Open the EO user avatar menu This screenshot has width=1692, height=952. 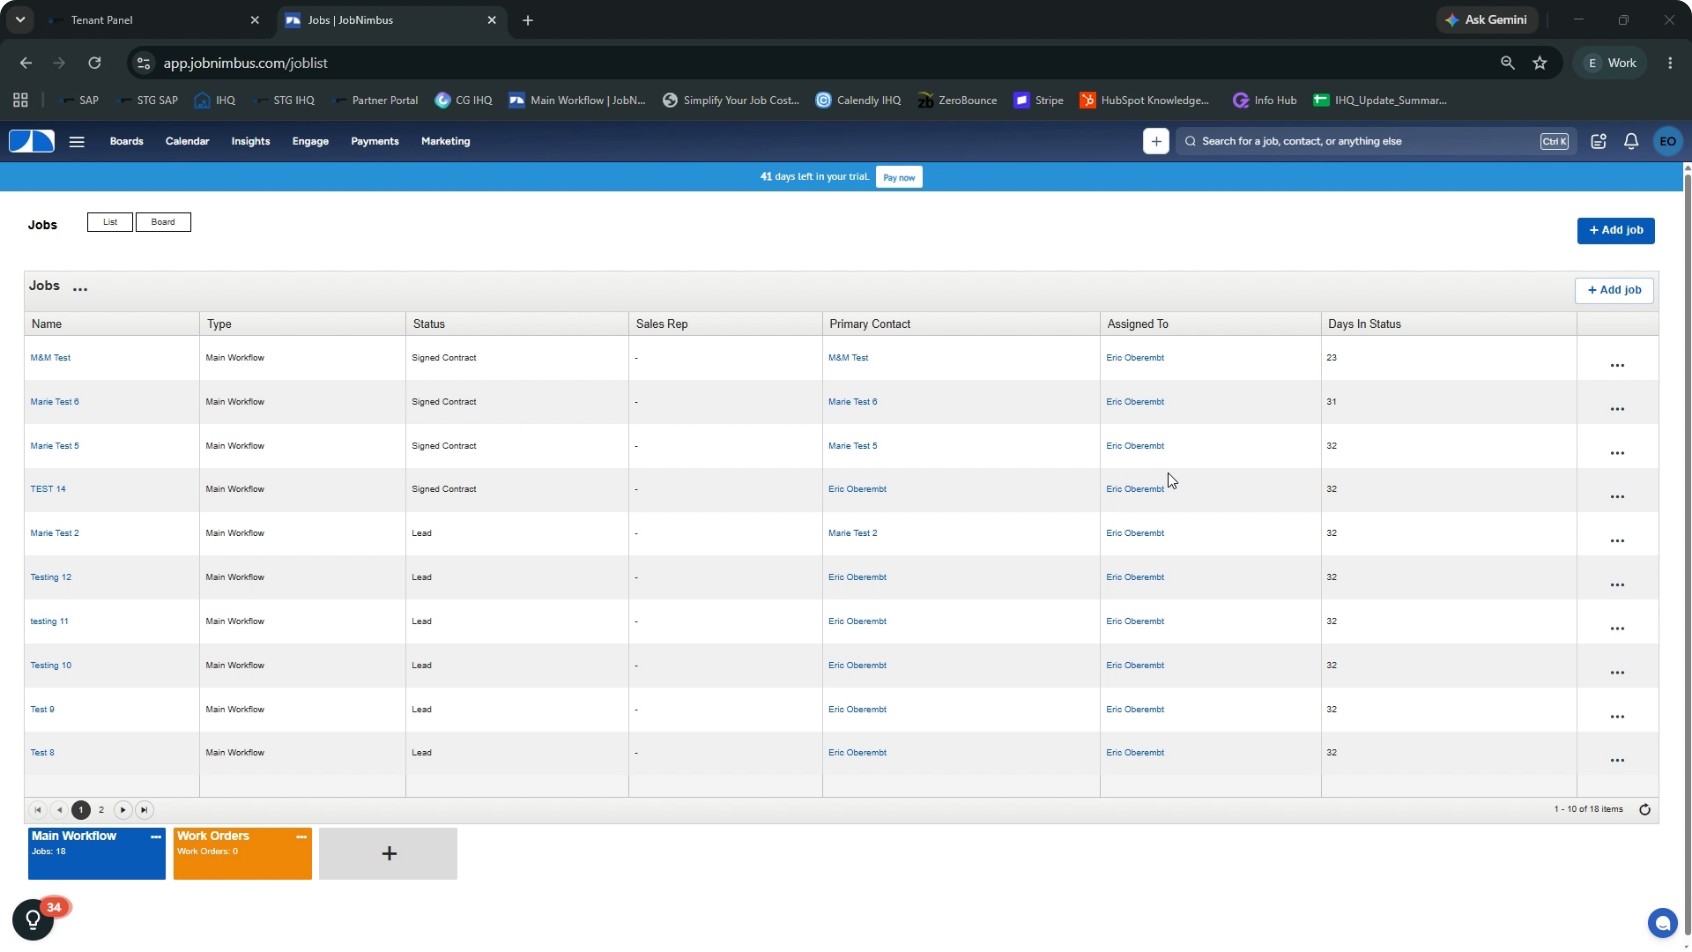pyautogui.click(x=1668, y=142)
